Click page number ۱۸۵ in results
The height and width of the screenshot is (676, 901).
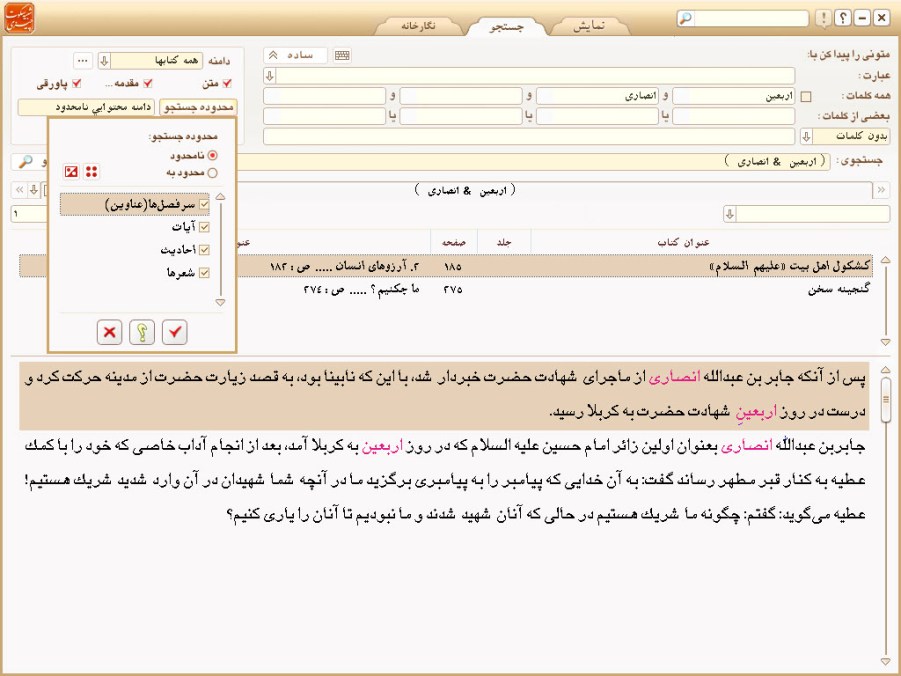click(453, 266)
